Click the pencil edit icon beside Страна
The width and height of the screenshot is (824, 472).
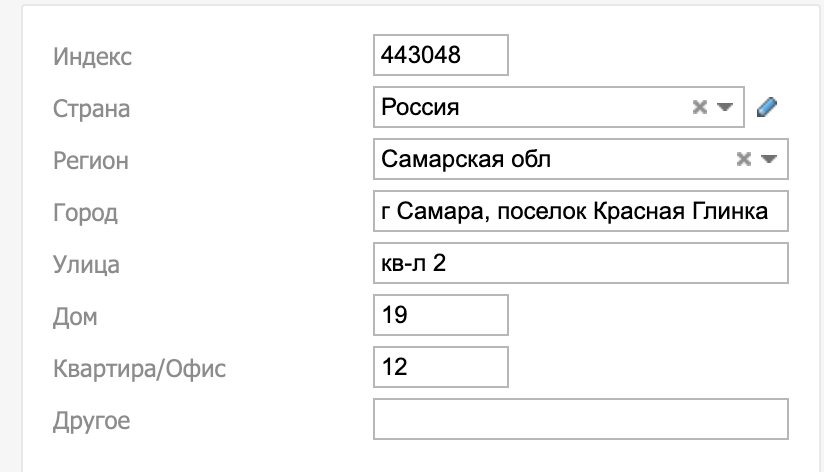point(767,107)
